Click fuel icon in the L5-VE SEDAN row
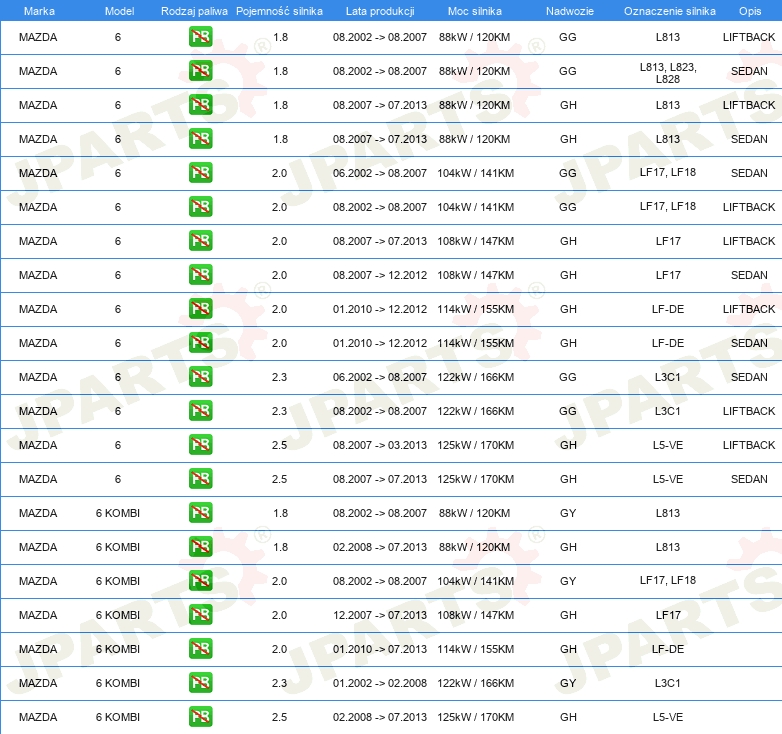The height and width of the screenshot is (734, 782). coord(200,479)
